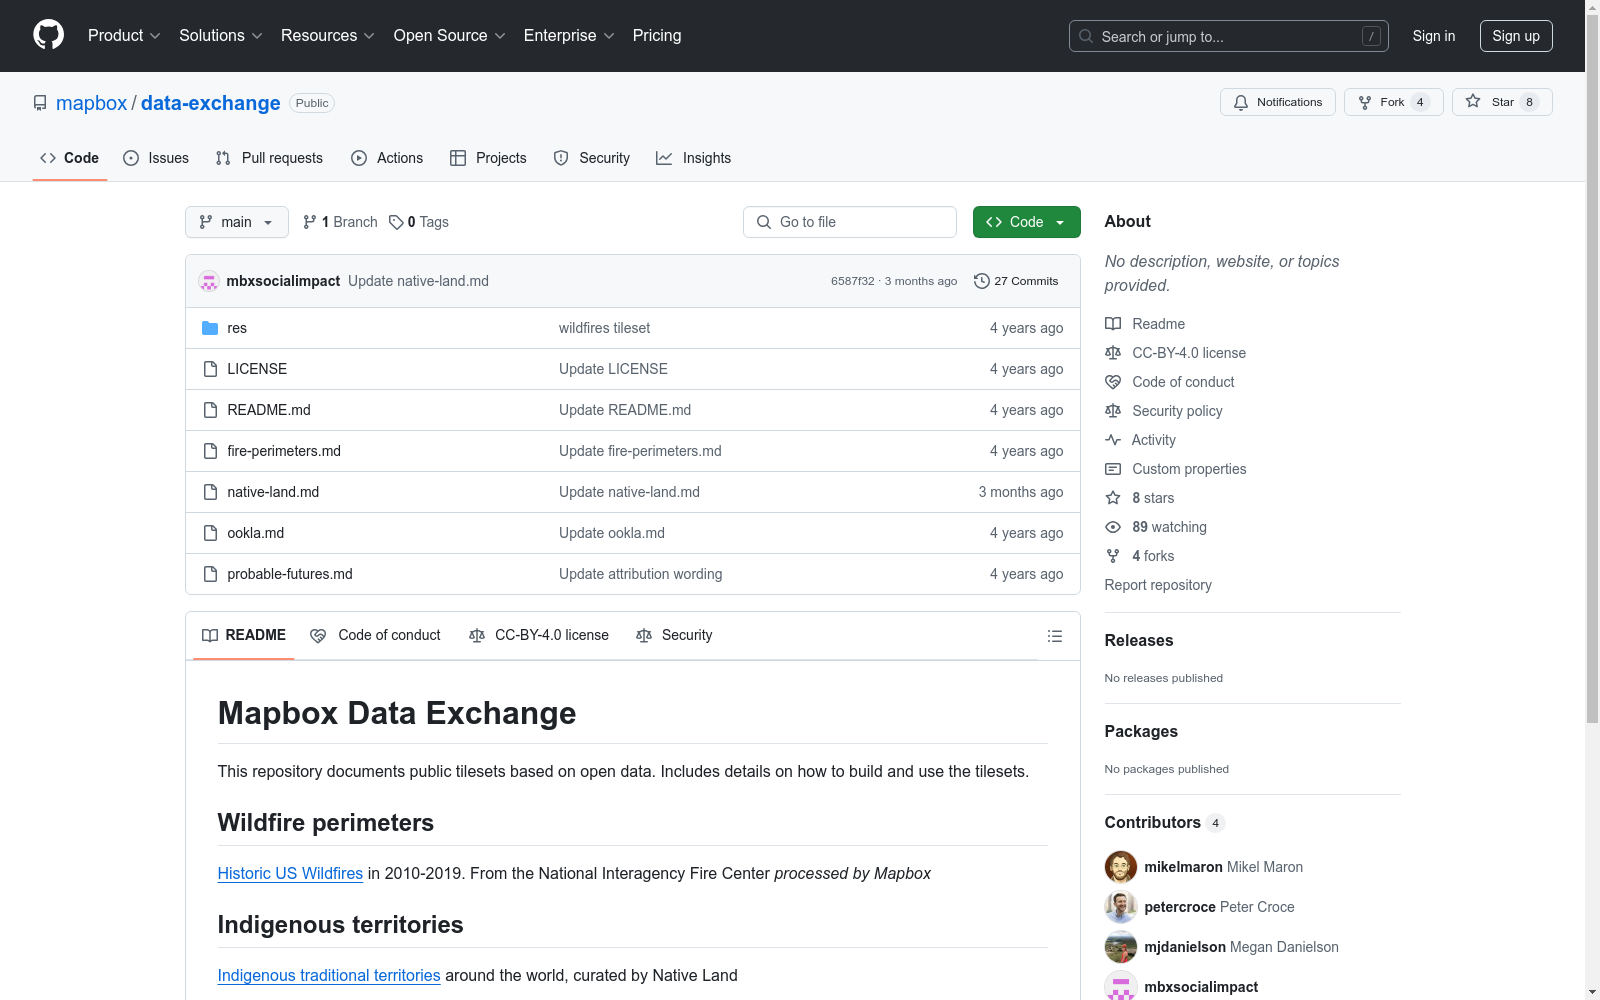Click the heart icon beside Code of conduct
This screenshot has height=1000, width=1600.
(1113, 382)
